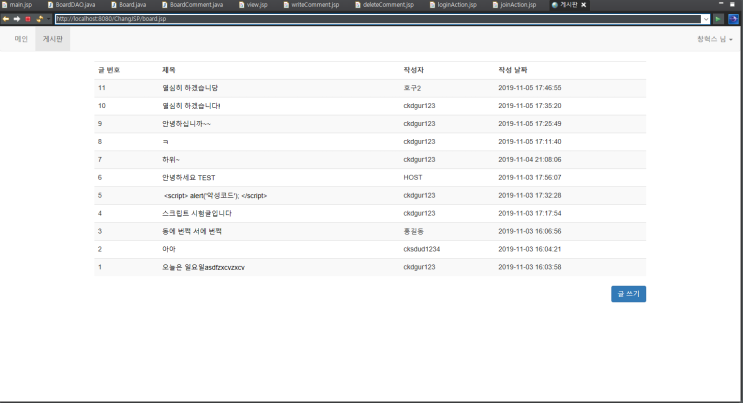
Task: Switch to the writeComment.jsp tab
Action: (x=311, y=5)
